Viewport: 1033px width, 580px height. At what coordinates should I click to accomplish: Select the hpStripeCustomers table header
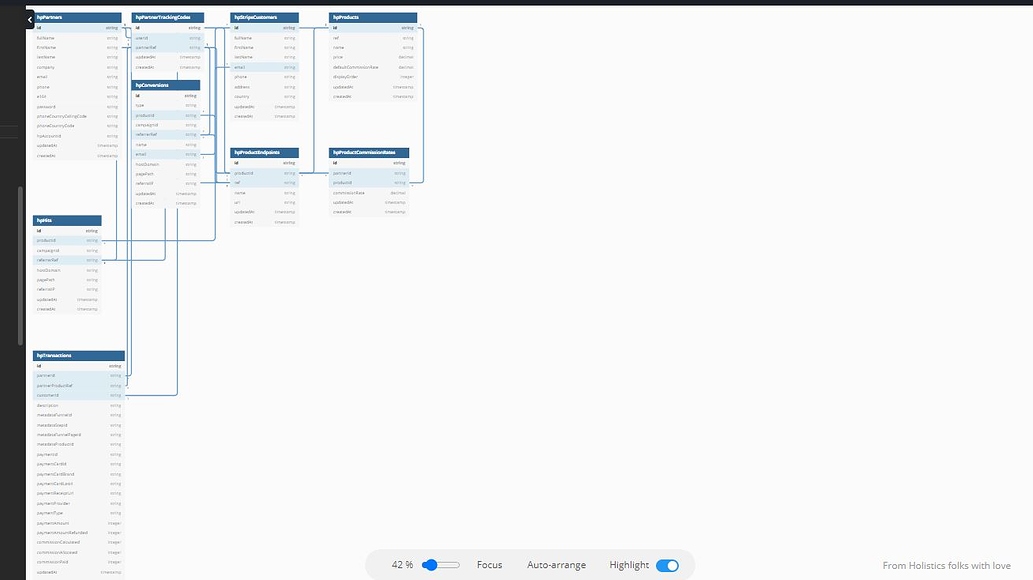click(x=263, y=17)
